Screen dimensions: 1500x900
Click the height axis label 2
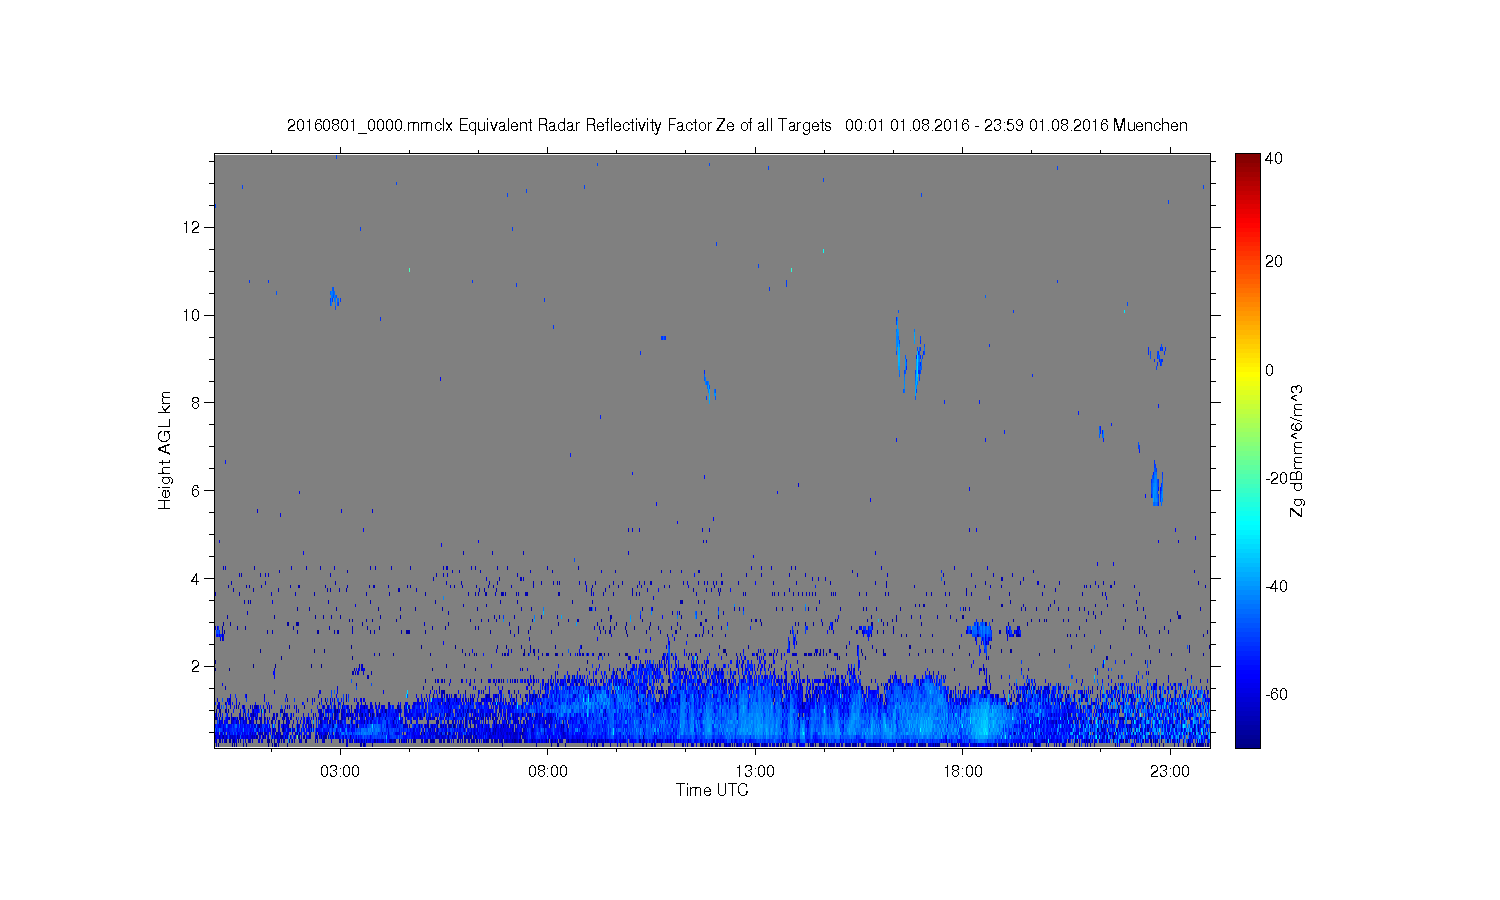click(x=196, y=666)
